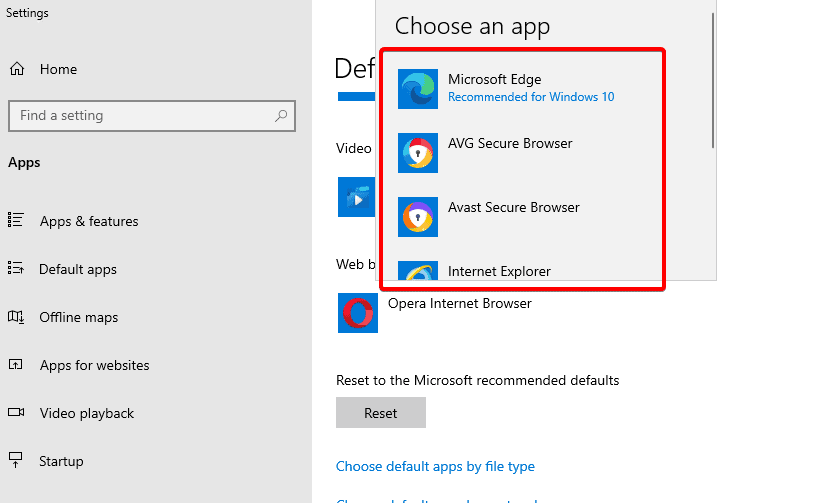This screenshot has height=503, width=815.
Task: Open Apps for websites settings
Action: [94, 365]
